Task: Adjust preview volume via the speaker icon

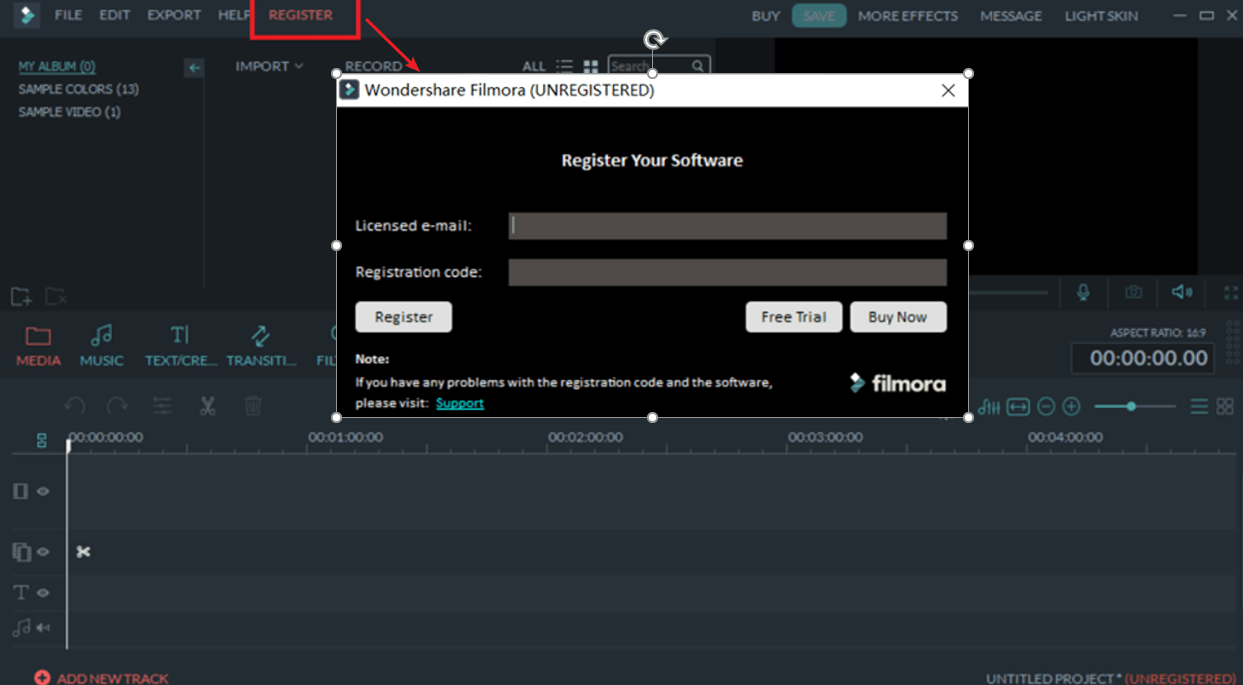Action: coord(1182,292)
